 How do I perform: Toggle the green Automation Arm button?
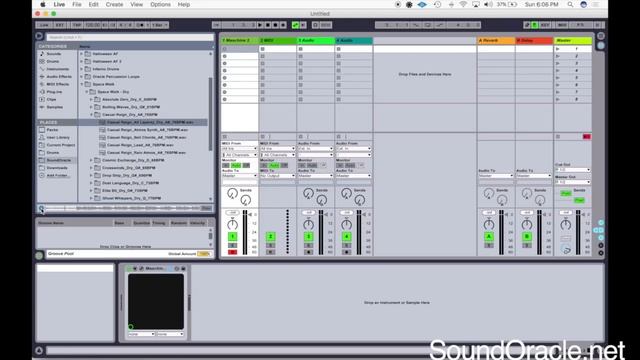click(x=296, y=25)
